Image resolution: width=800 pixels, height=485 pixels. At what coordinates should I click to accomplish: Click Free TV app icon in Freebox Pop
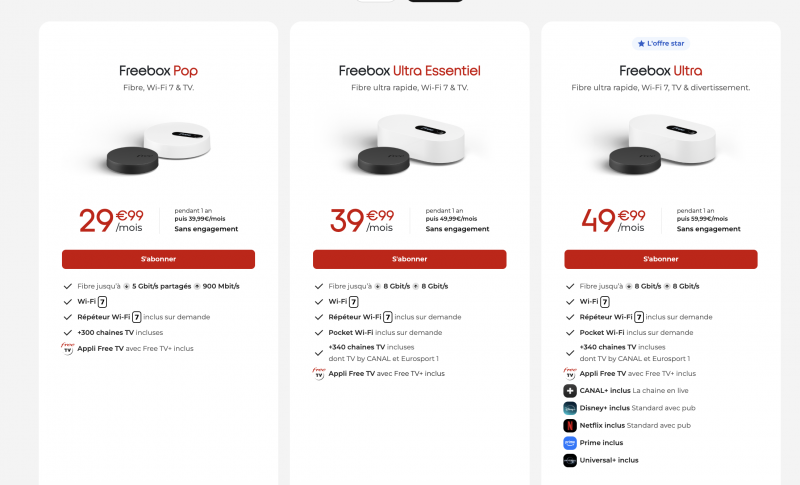tap(68, 349)
